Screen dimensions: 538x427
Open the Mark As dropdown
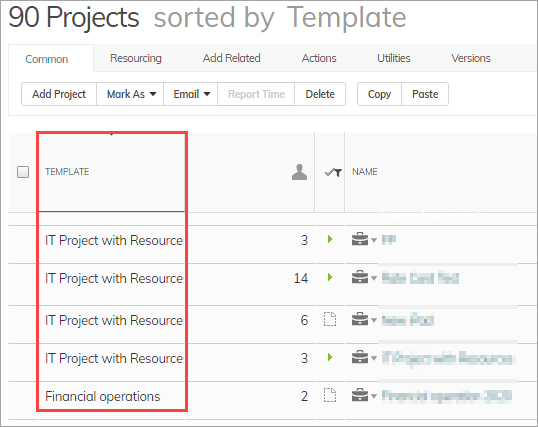[130, 94]
